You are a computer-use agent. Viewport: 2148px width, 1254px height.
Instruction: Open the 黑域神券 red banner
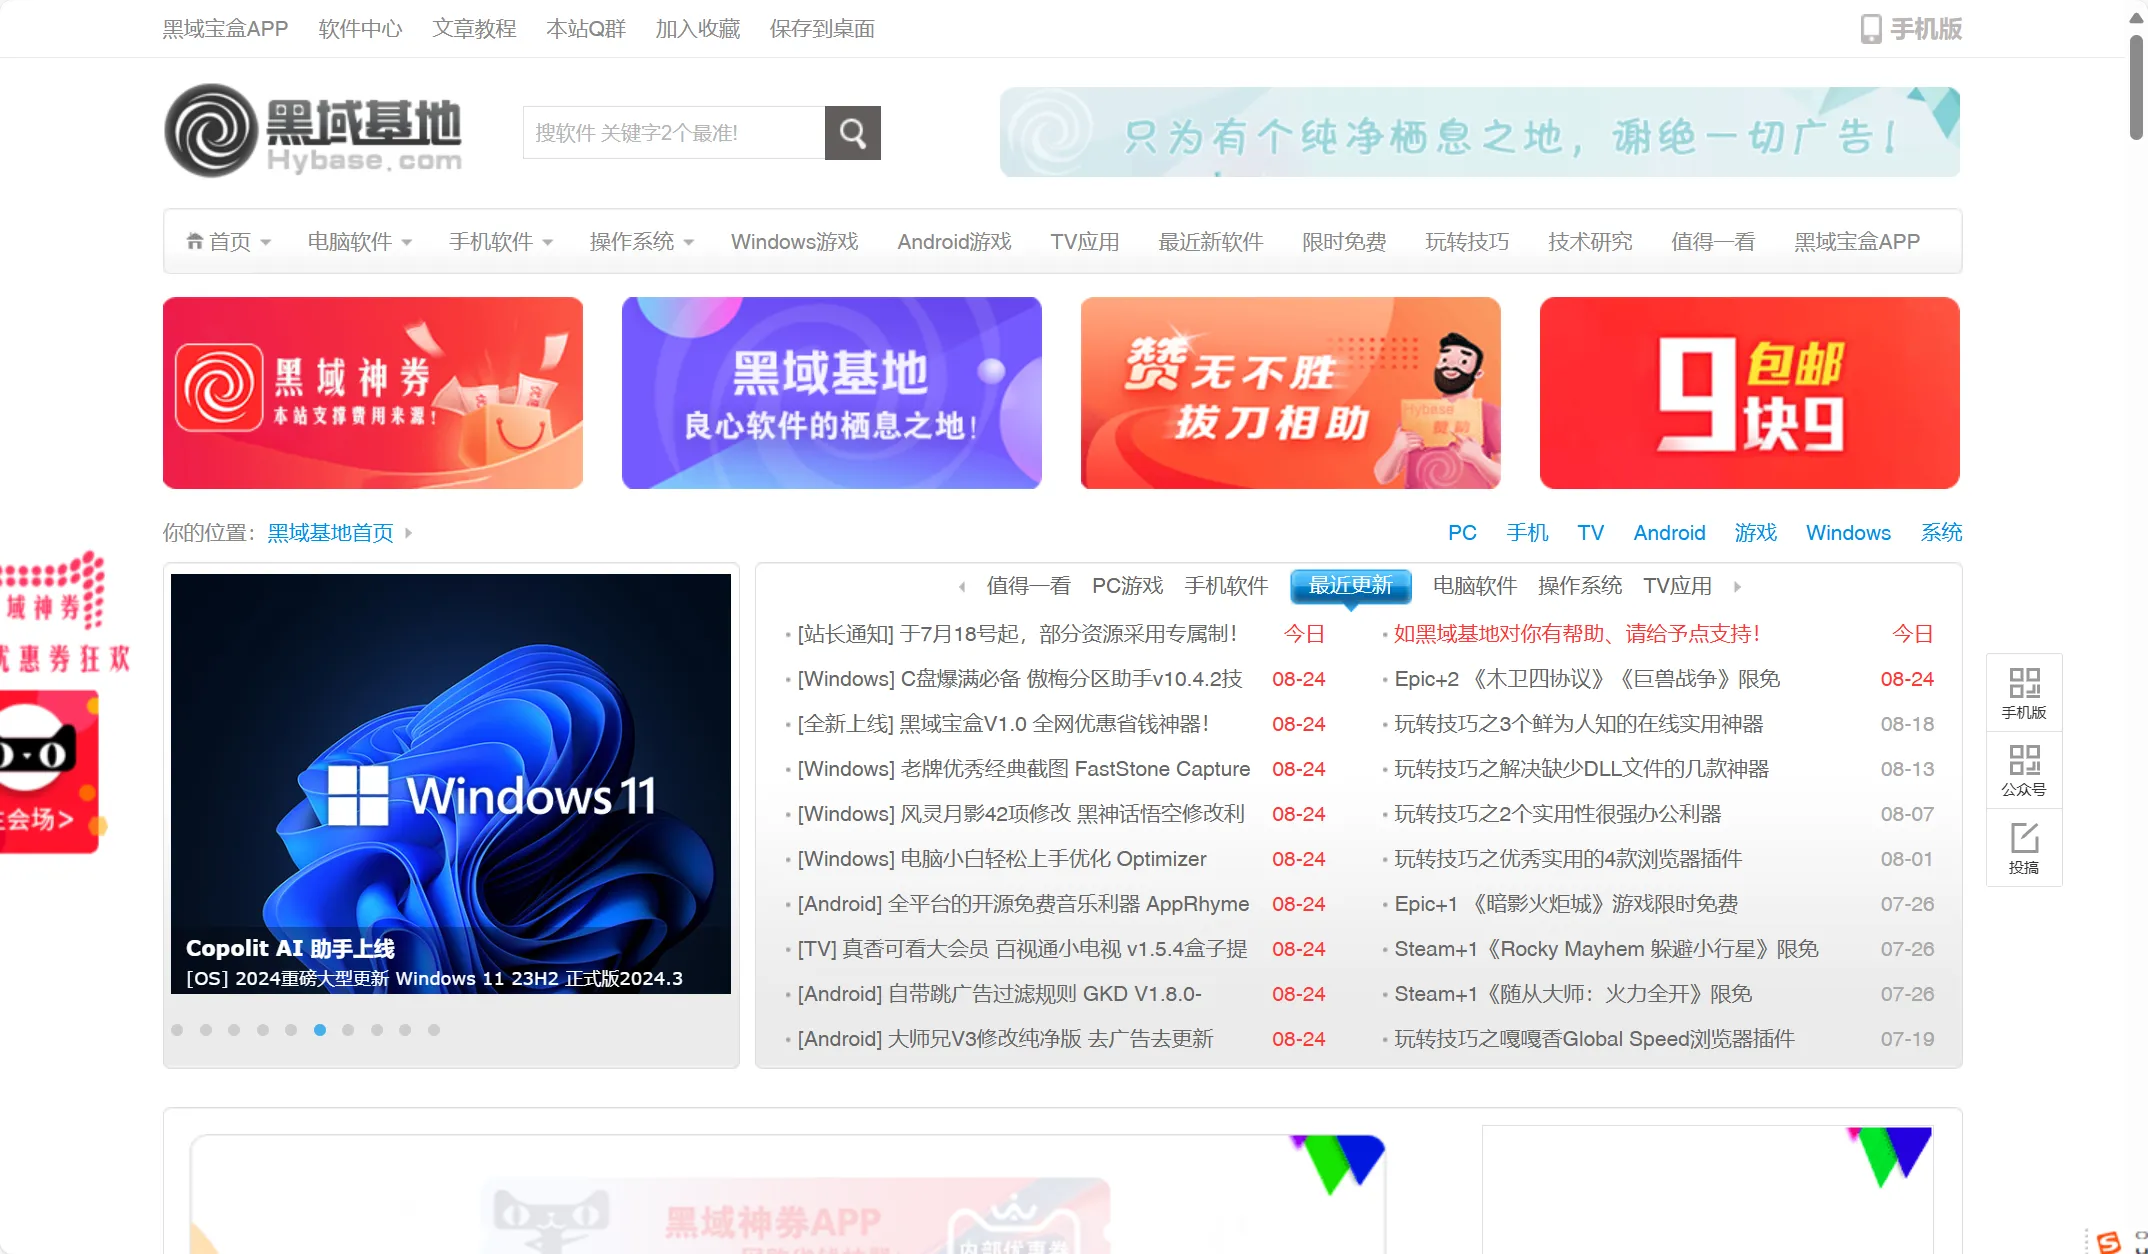click(373, 393)
